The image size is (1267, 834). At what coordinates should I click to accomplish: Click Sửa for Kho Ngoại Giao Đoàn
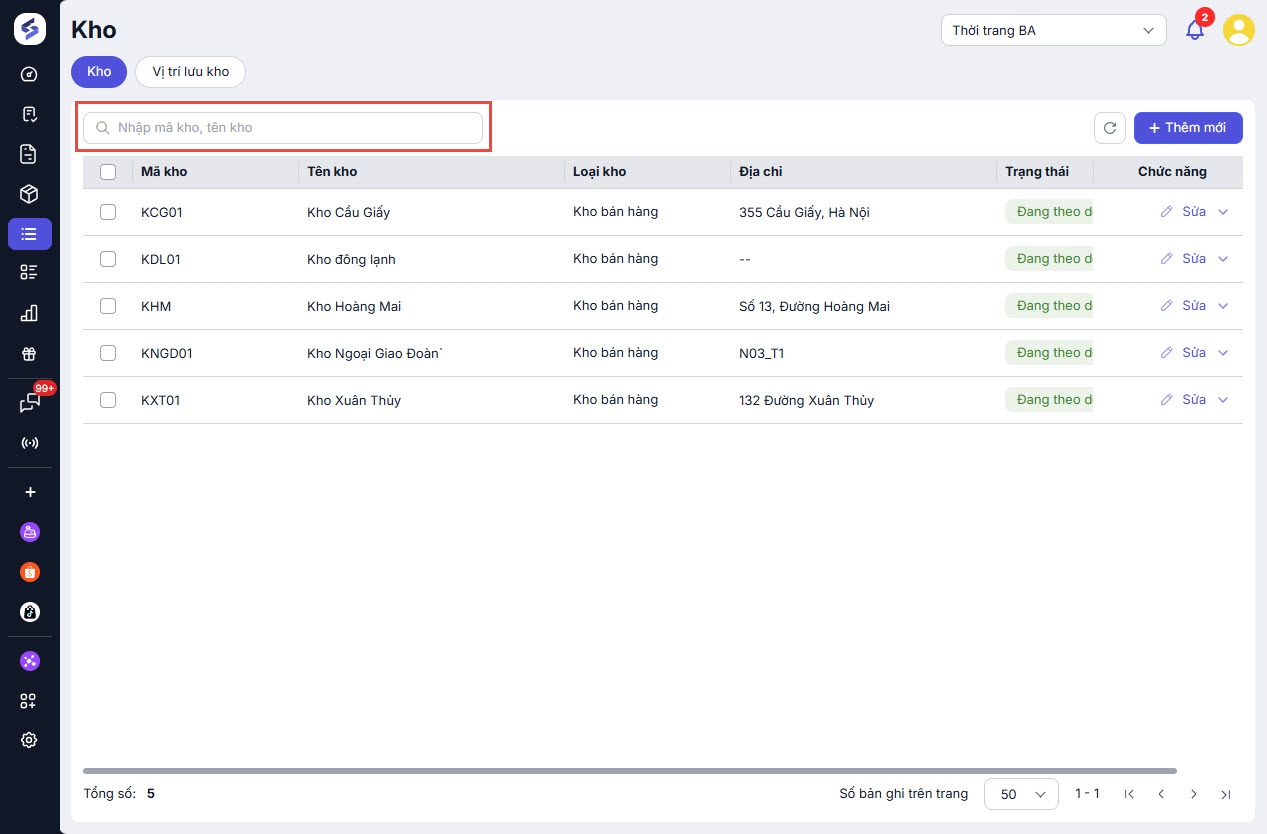(x=1194, y=353)
